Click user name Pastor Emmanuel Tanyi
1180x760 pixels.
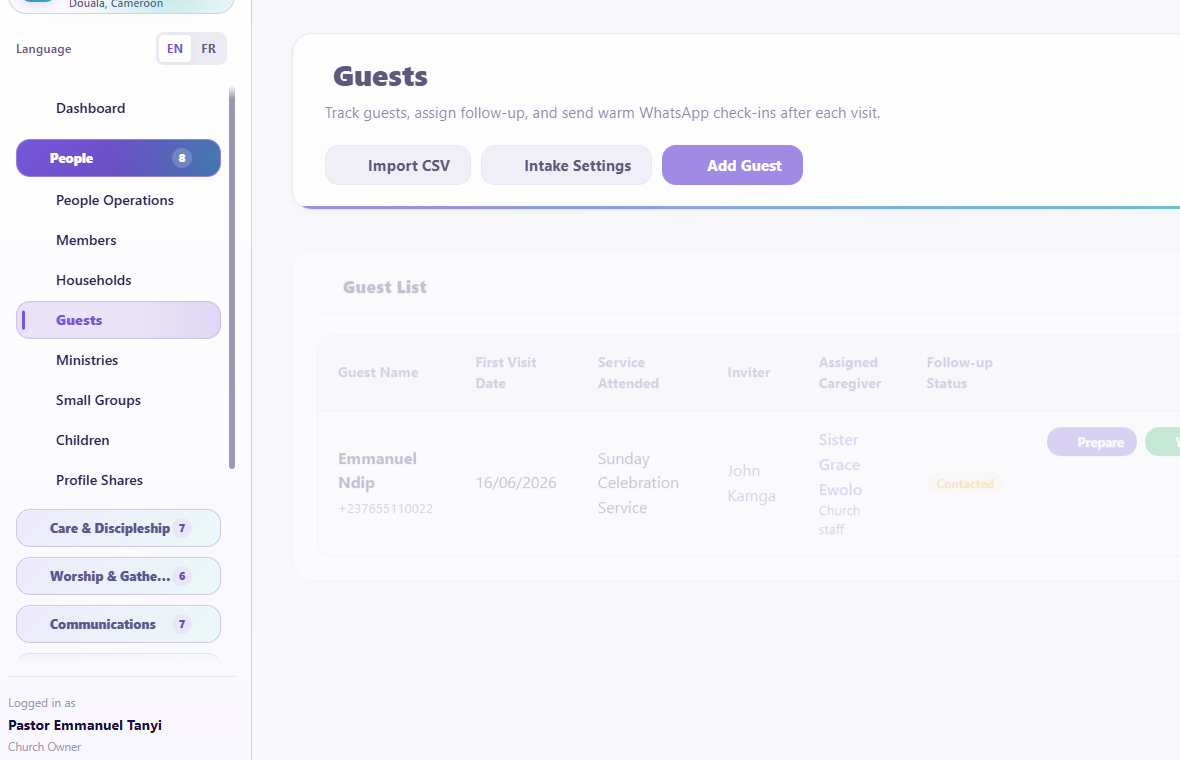coord(85,725)
